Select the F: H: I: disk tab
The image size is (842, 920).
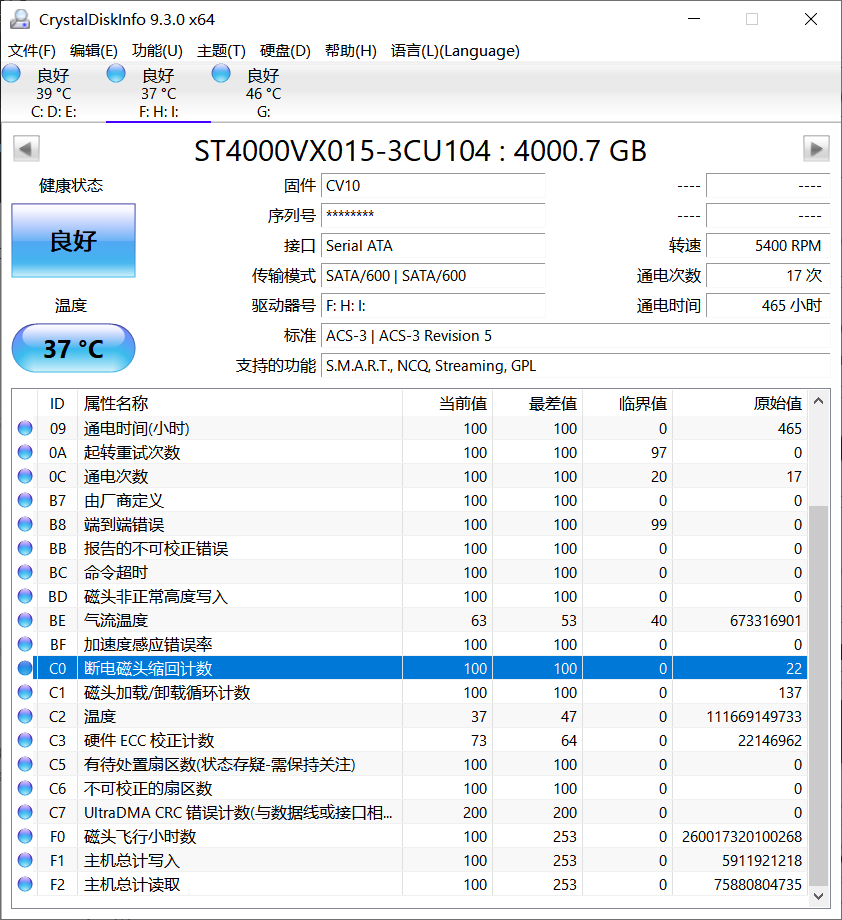[158, 93]
